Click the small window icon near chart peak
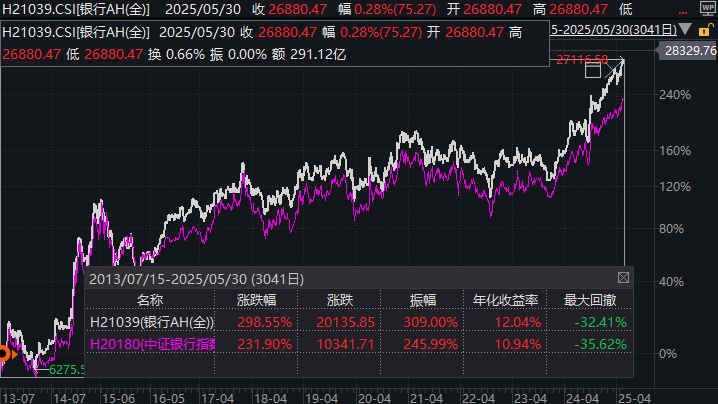Image resolution: width=718 pixels, height=404 pixels. (x=593, y=70)
